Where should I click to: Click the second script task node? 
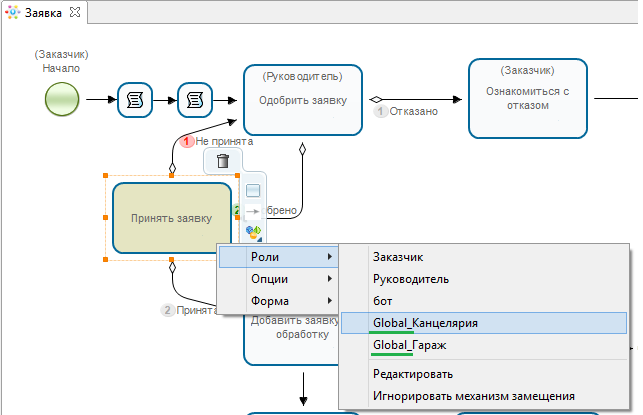pos(194,100)
